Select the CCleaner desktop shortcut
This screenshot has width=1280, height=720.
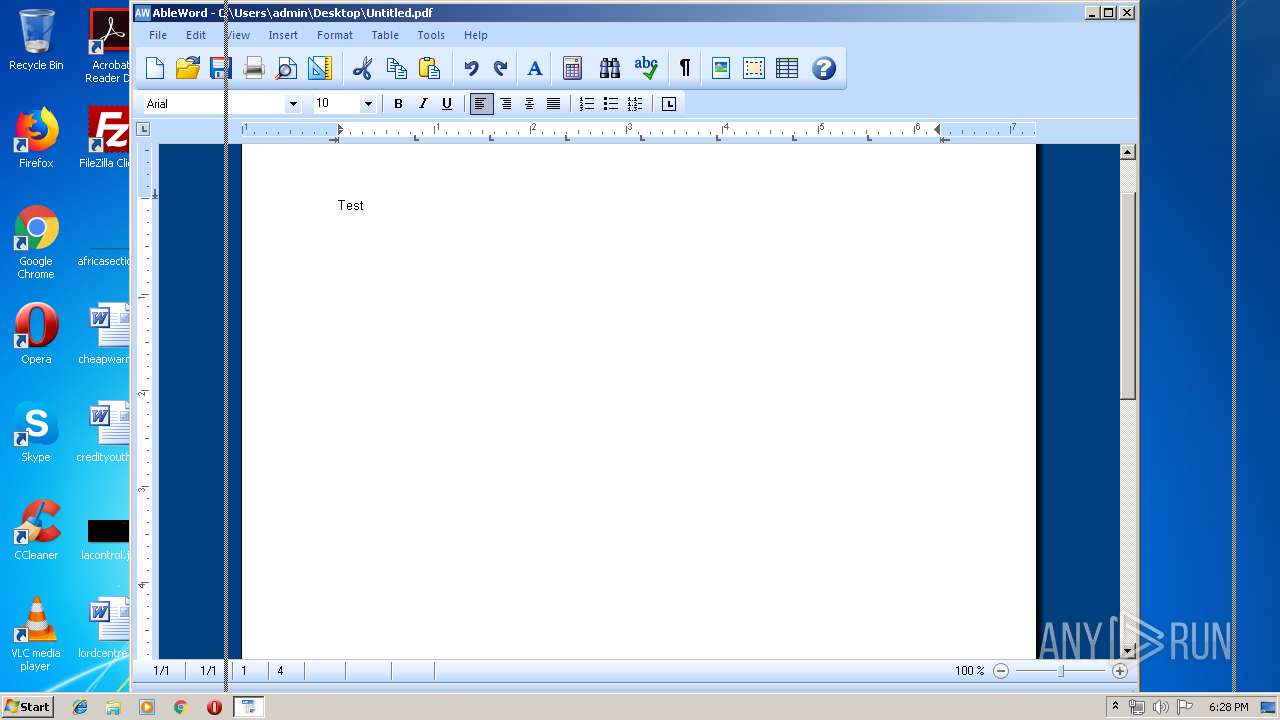click(x=36, y=530)
